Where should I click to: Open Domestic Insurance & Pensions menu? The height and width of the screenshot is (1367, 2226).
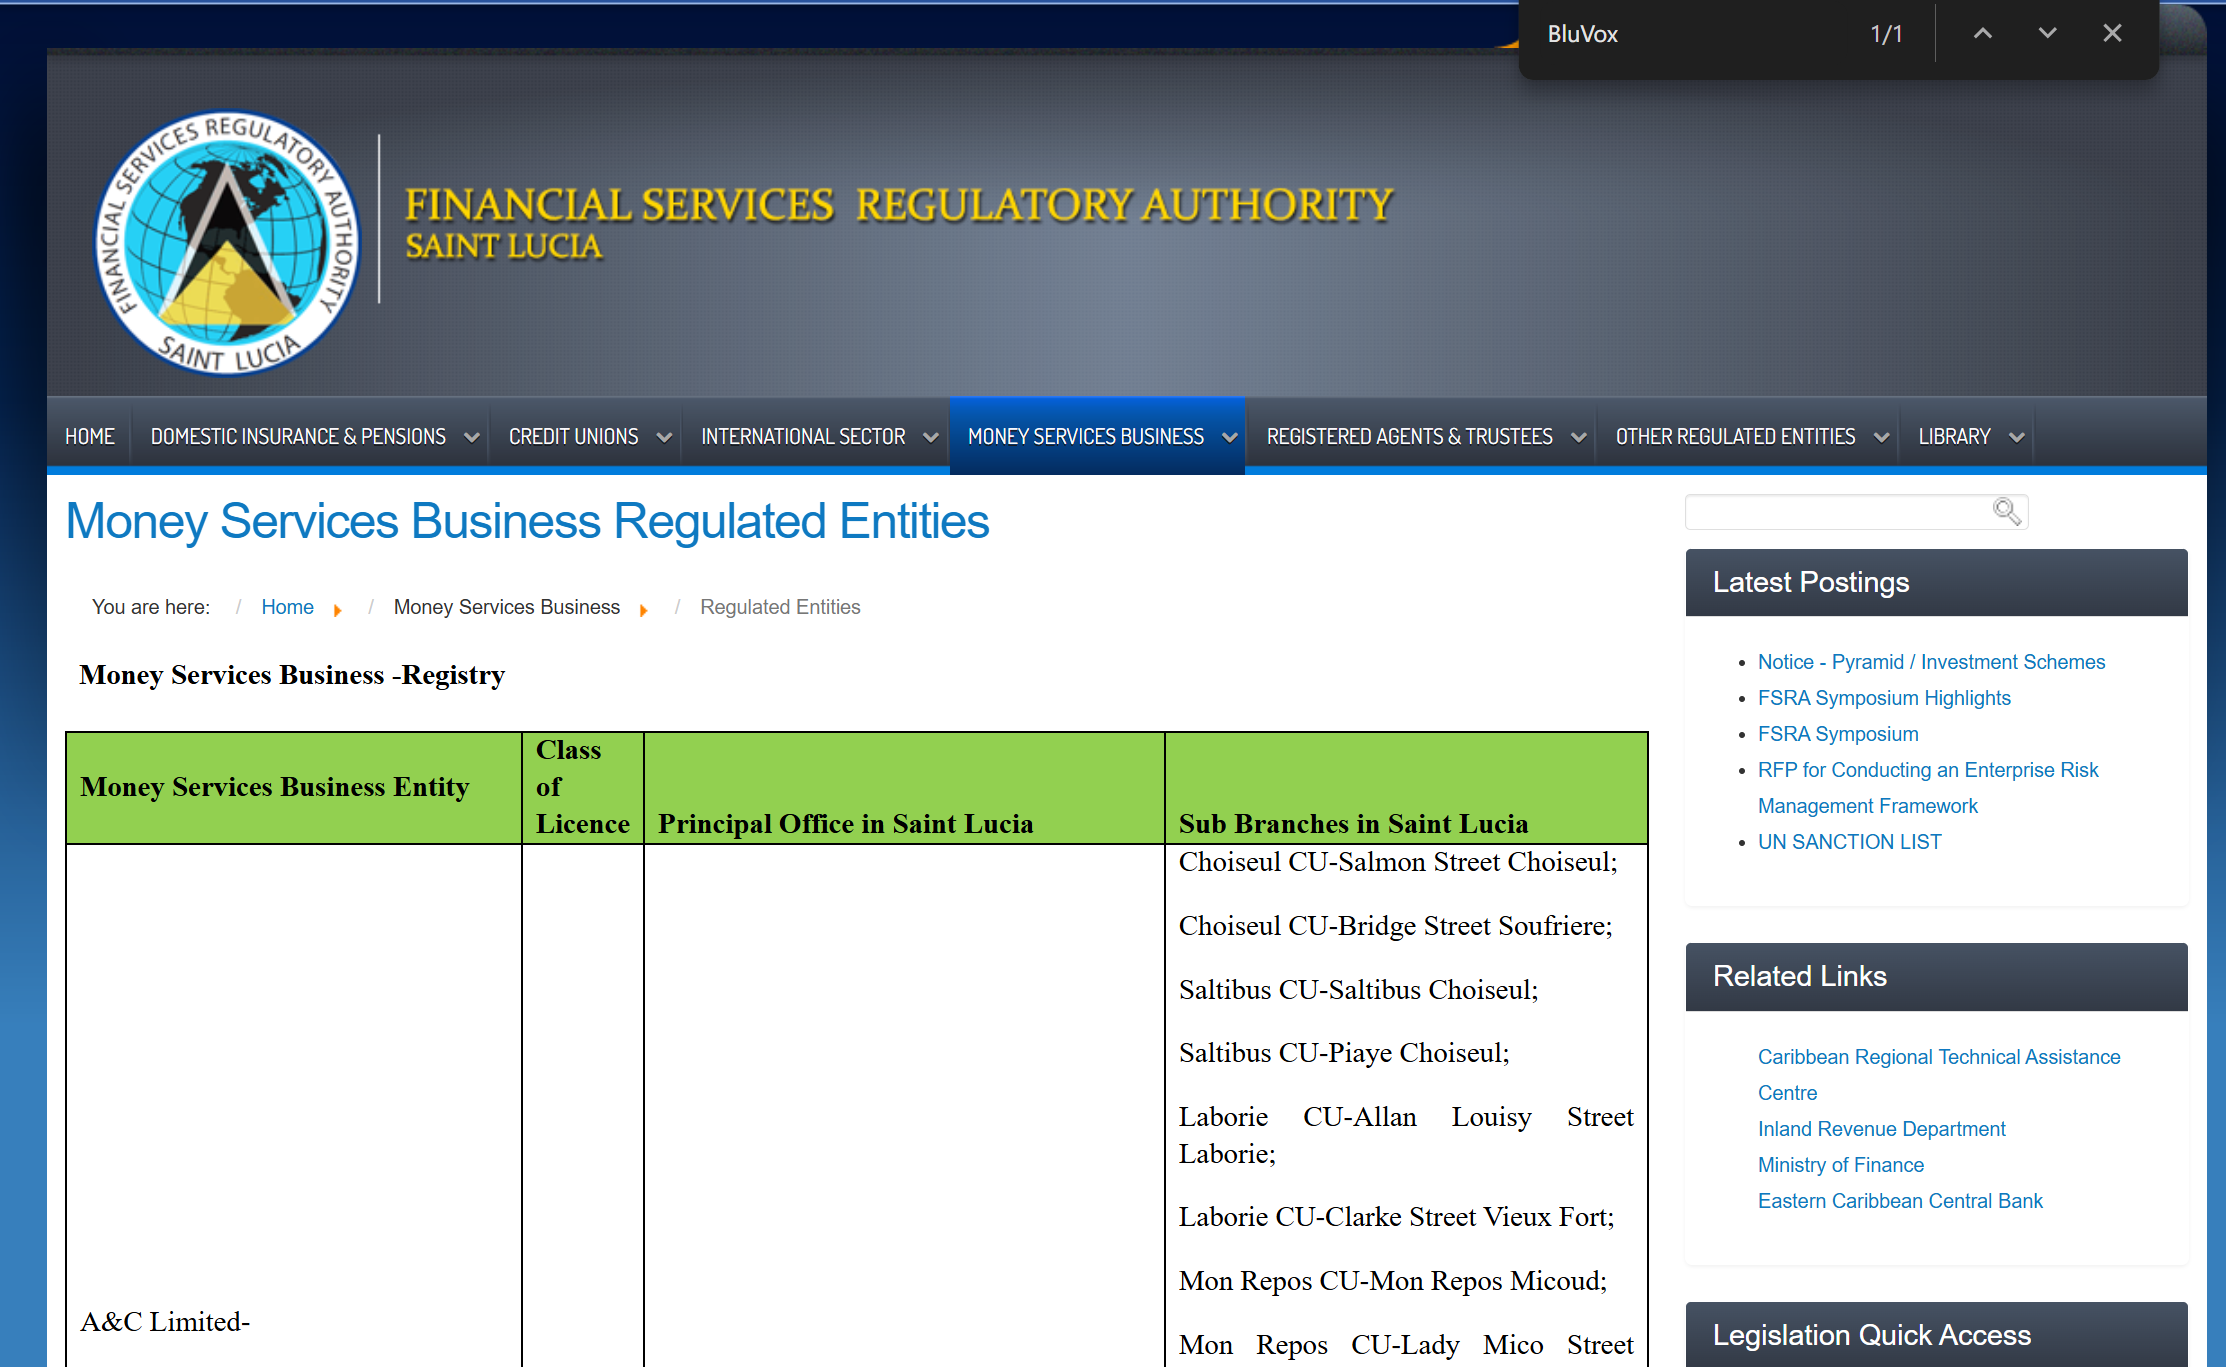(298, 437)
